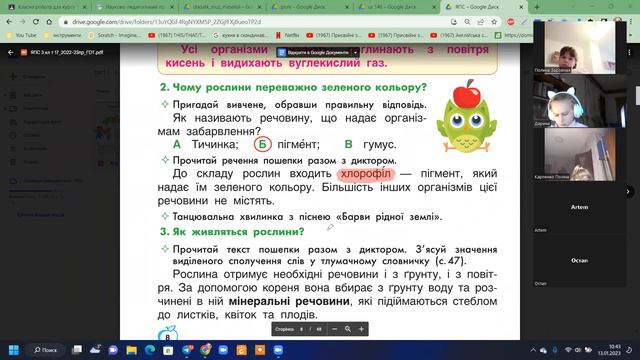Image resolution: width=640 pixels, height=360 pixels.
Task: Open Task View on the taskbar
Action: point(77,350)
